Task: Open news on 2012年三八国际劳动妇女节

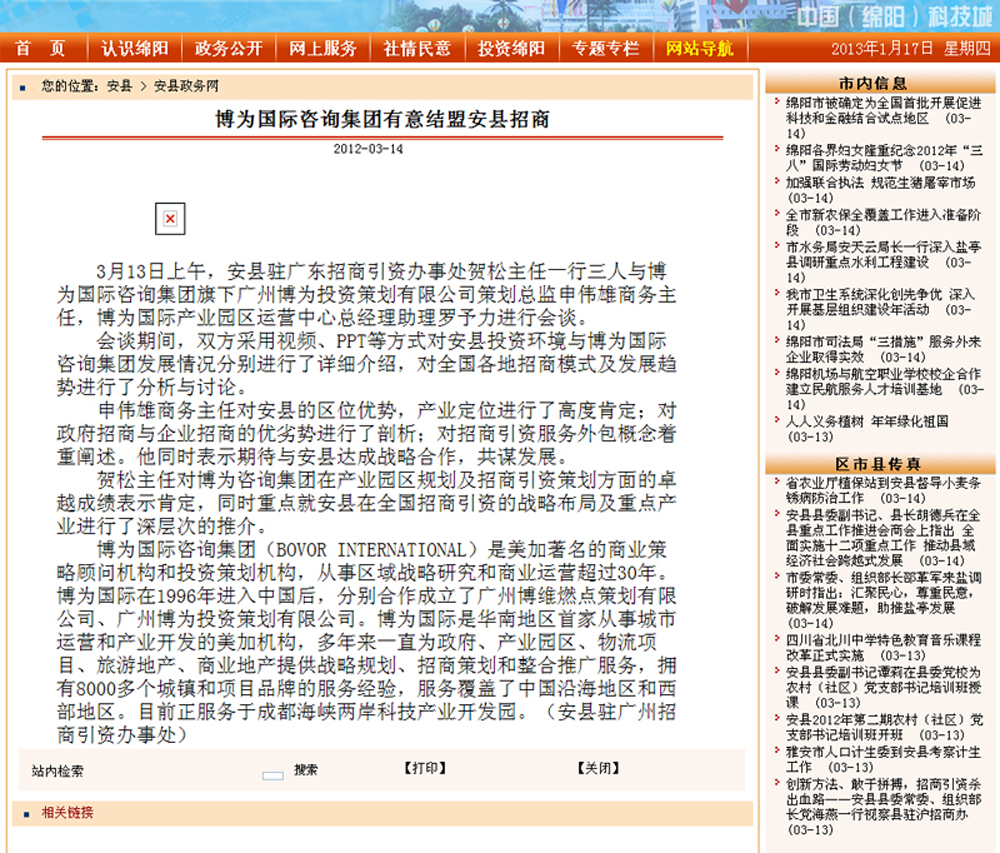Action: coord(883,158)
